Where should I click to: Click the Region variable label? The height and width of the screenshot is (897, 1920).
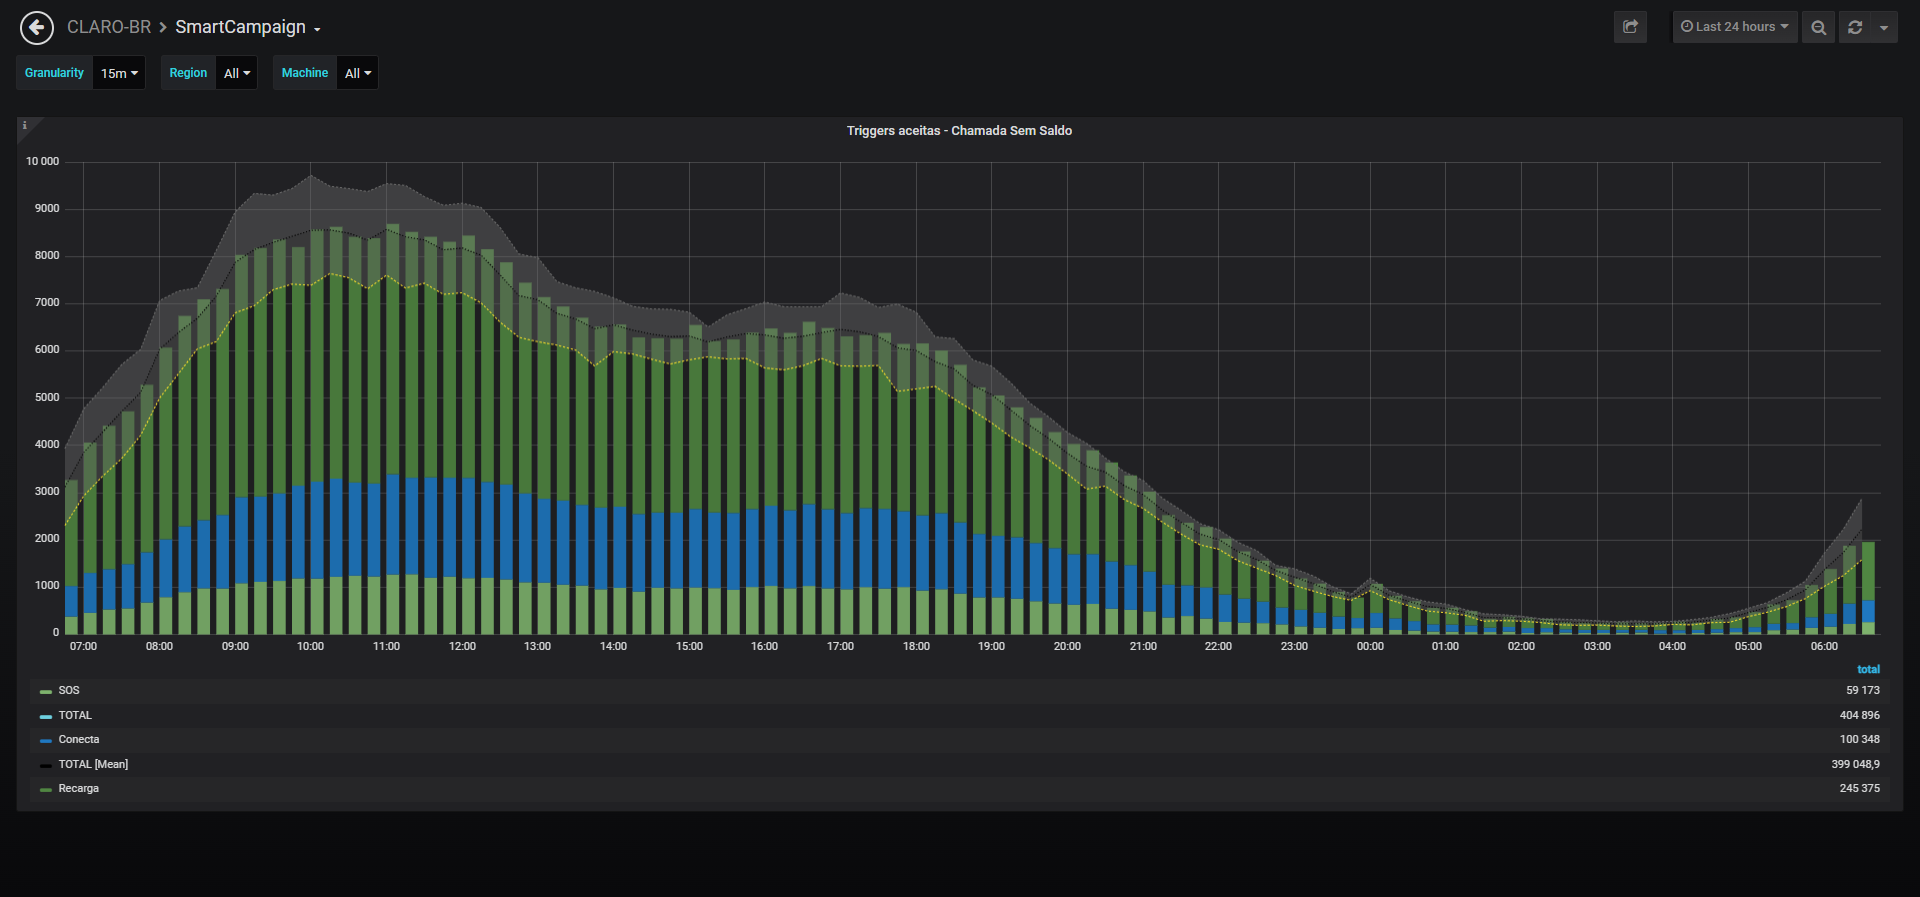pyautogui.click(x=188, y=73)
